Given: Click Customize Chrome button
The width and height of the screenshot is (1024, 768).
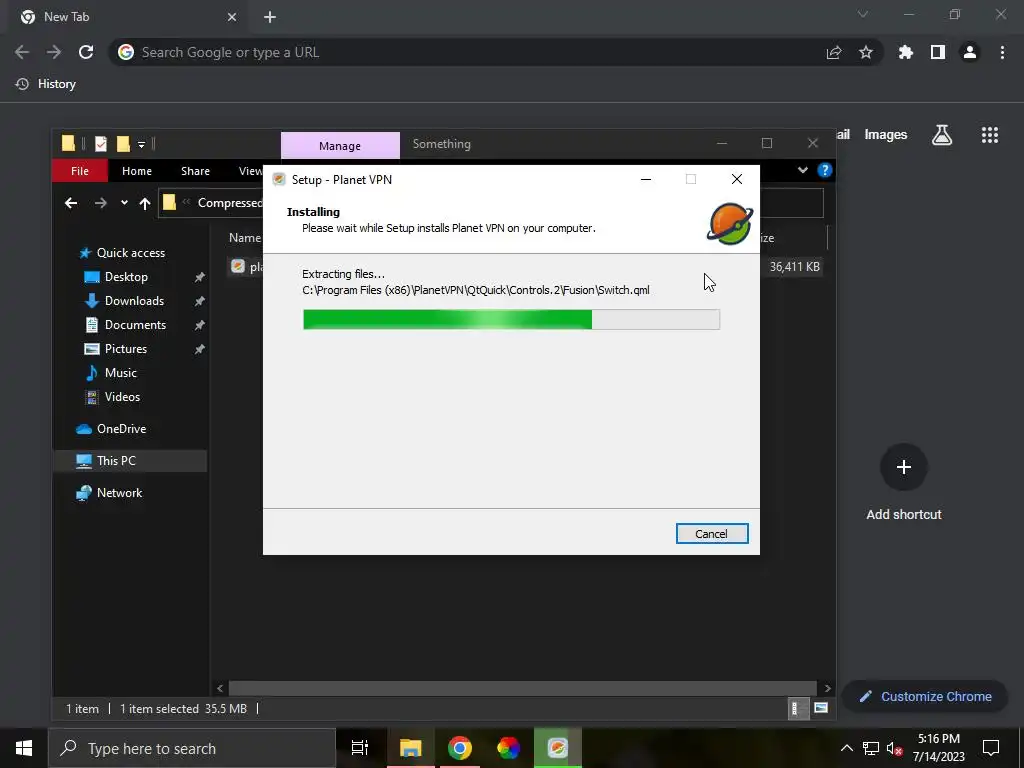Looking at the screenshot, I should [x=925, y=696].
